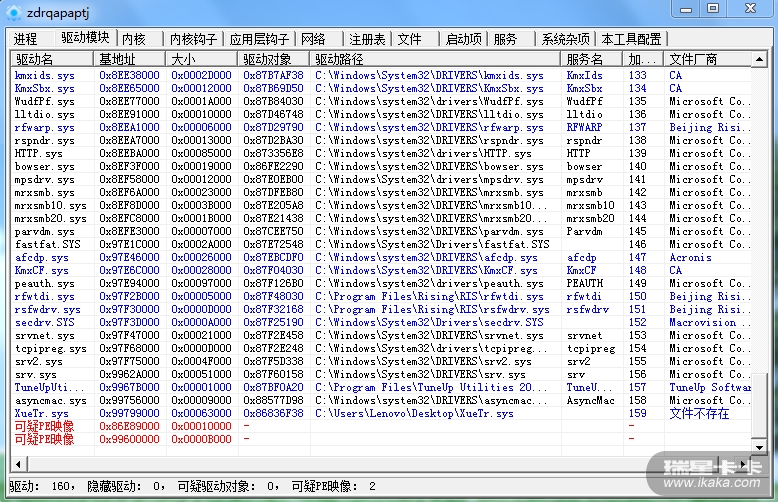Select the 系统杂项 tab

point(566,39)
